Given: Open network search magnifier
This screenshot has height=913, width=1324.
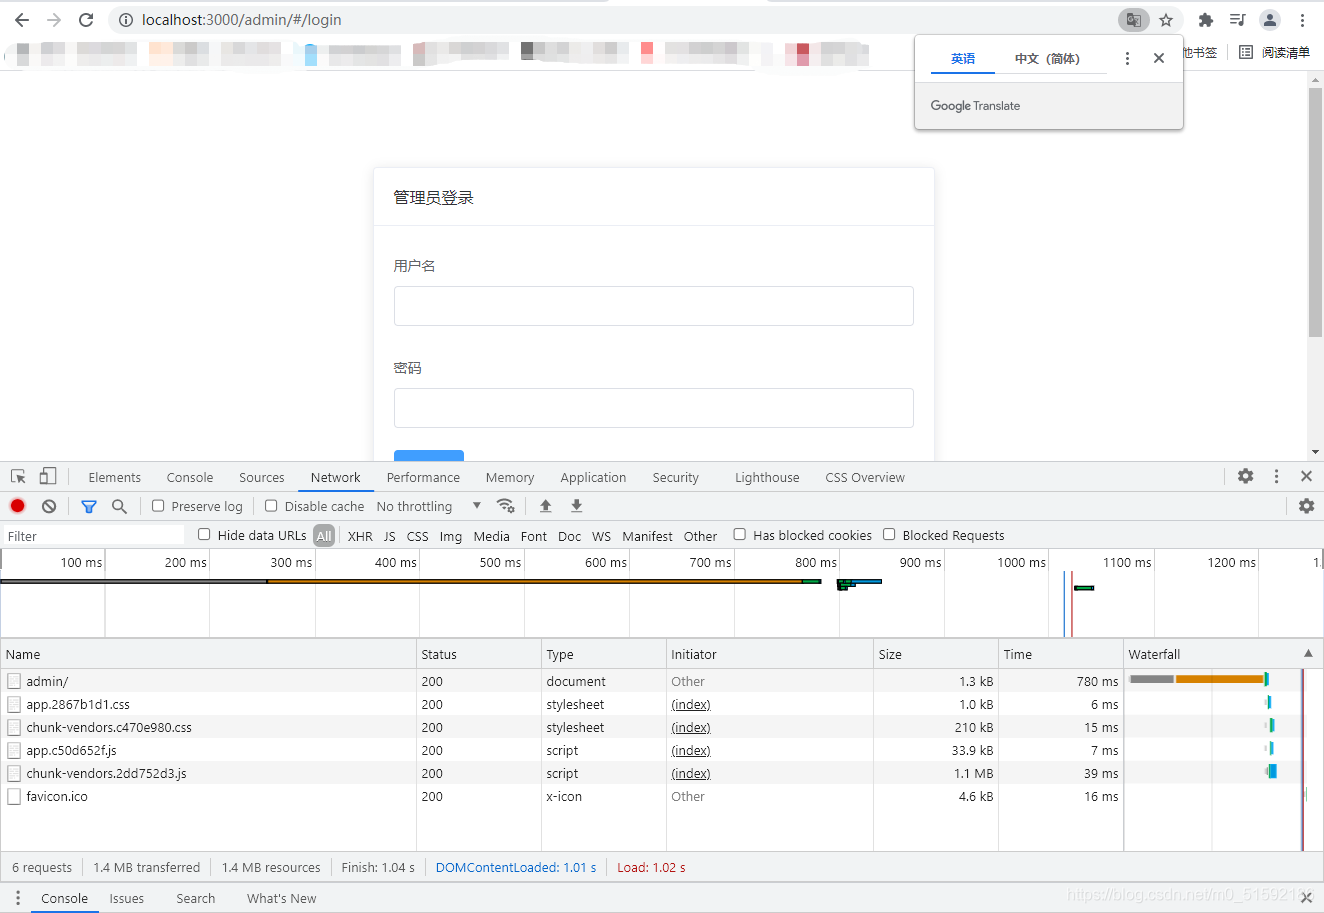Looking at the screenshot, I should [x=119, y=506].
